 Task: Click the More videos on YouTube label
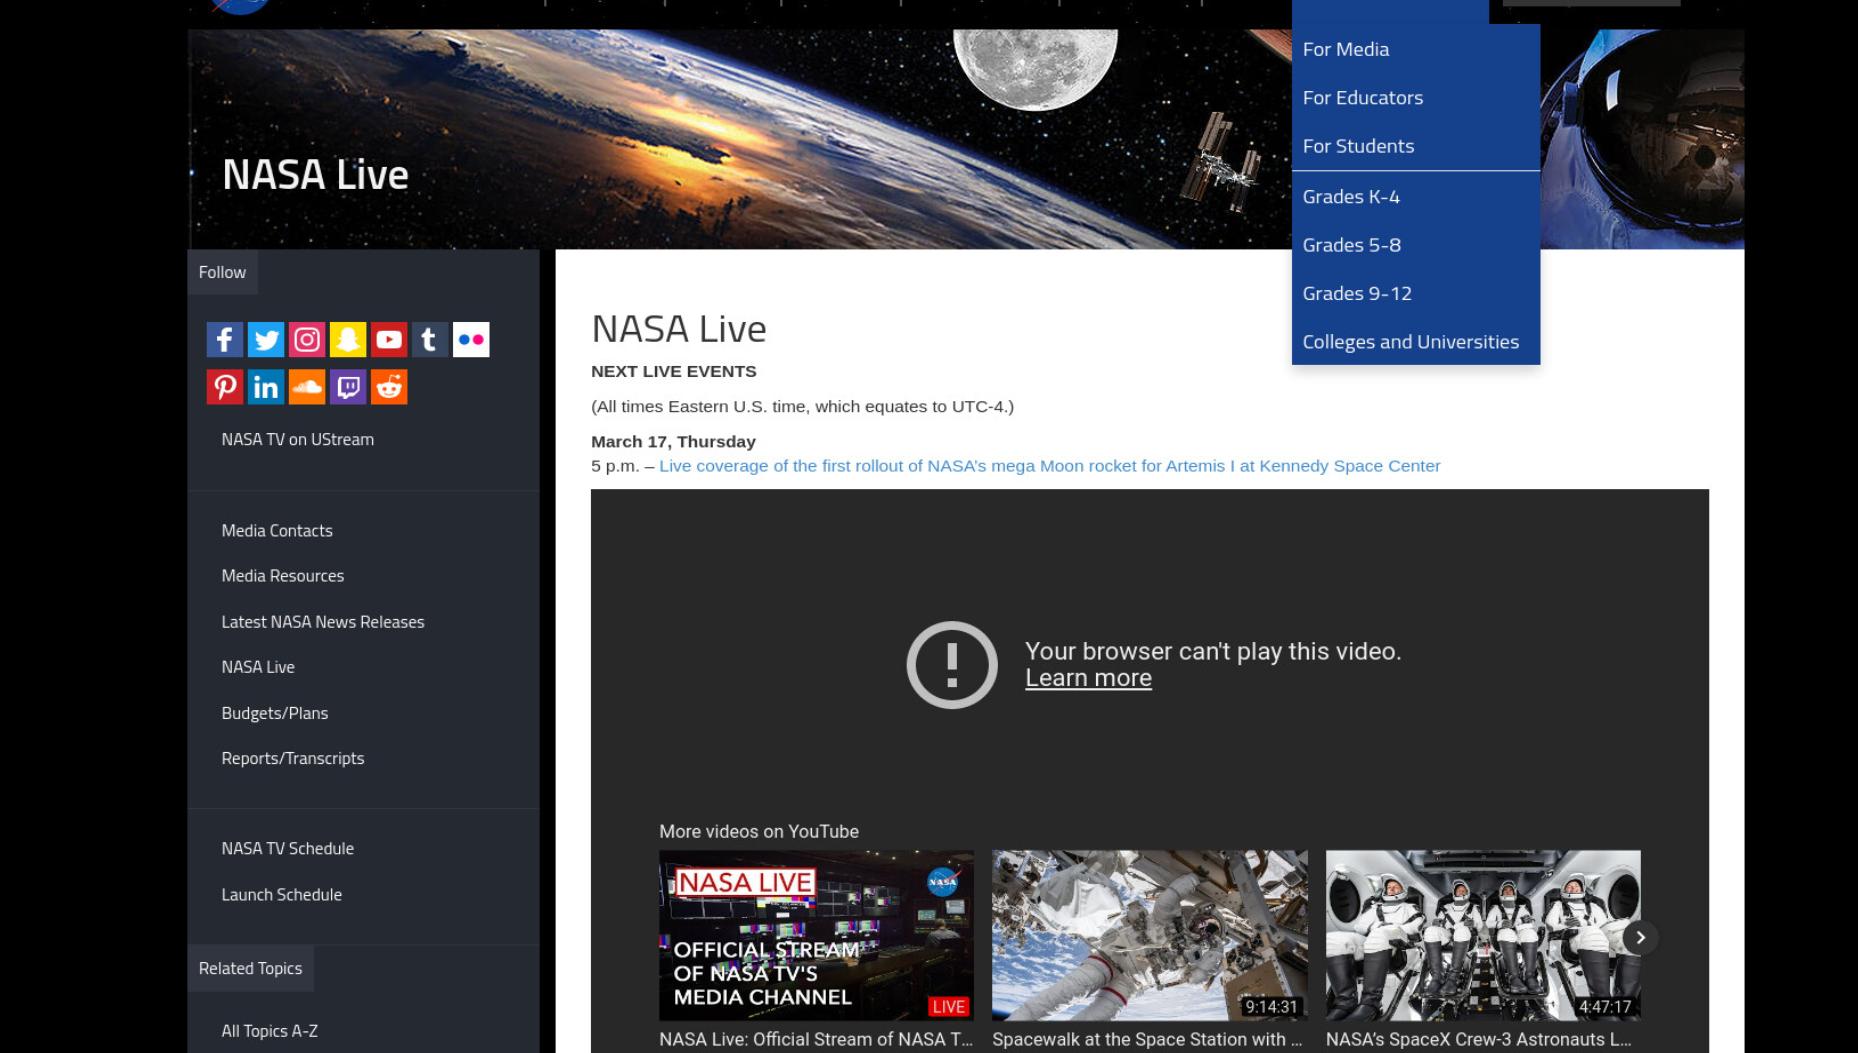[x=759, y=832]
